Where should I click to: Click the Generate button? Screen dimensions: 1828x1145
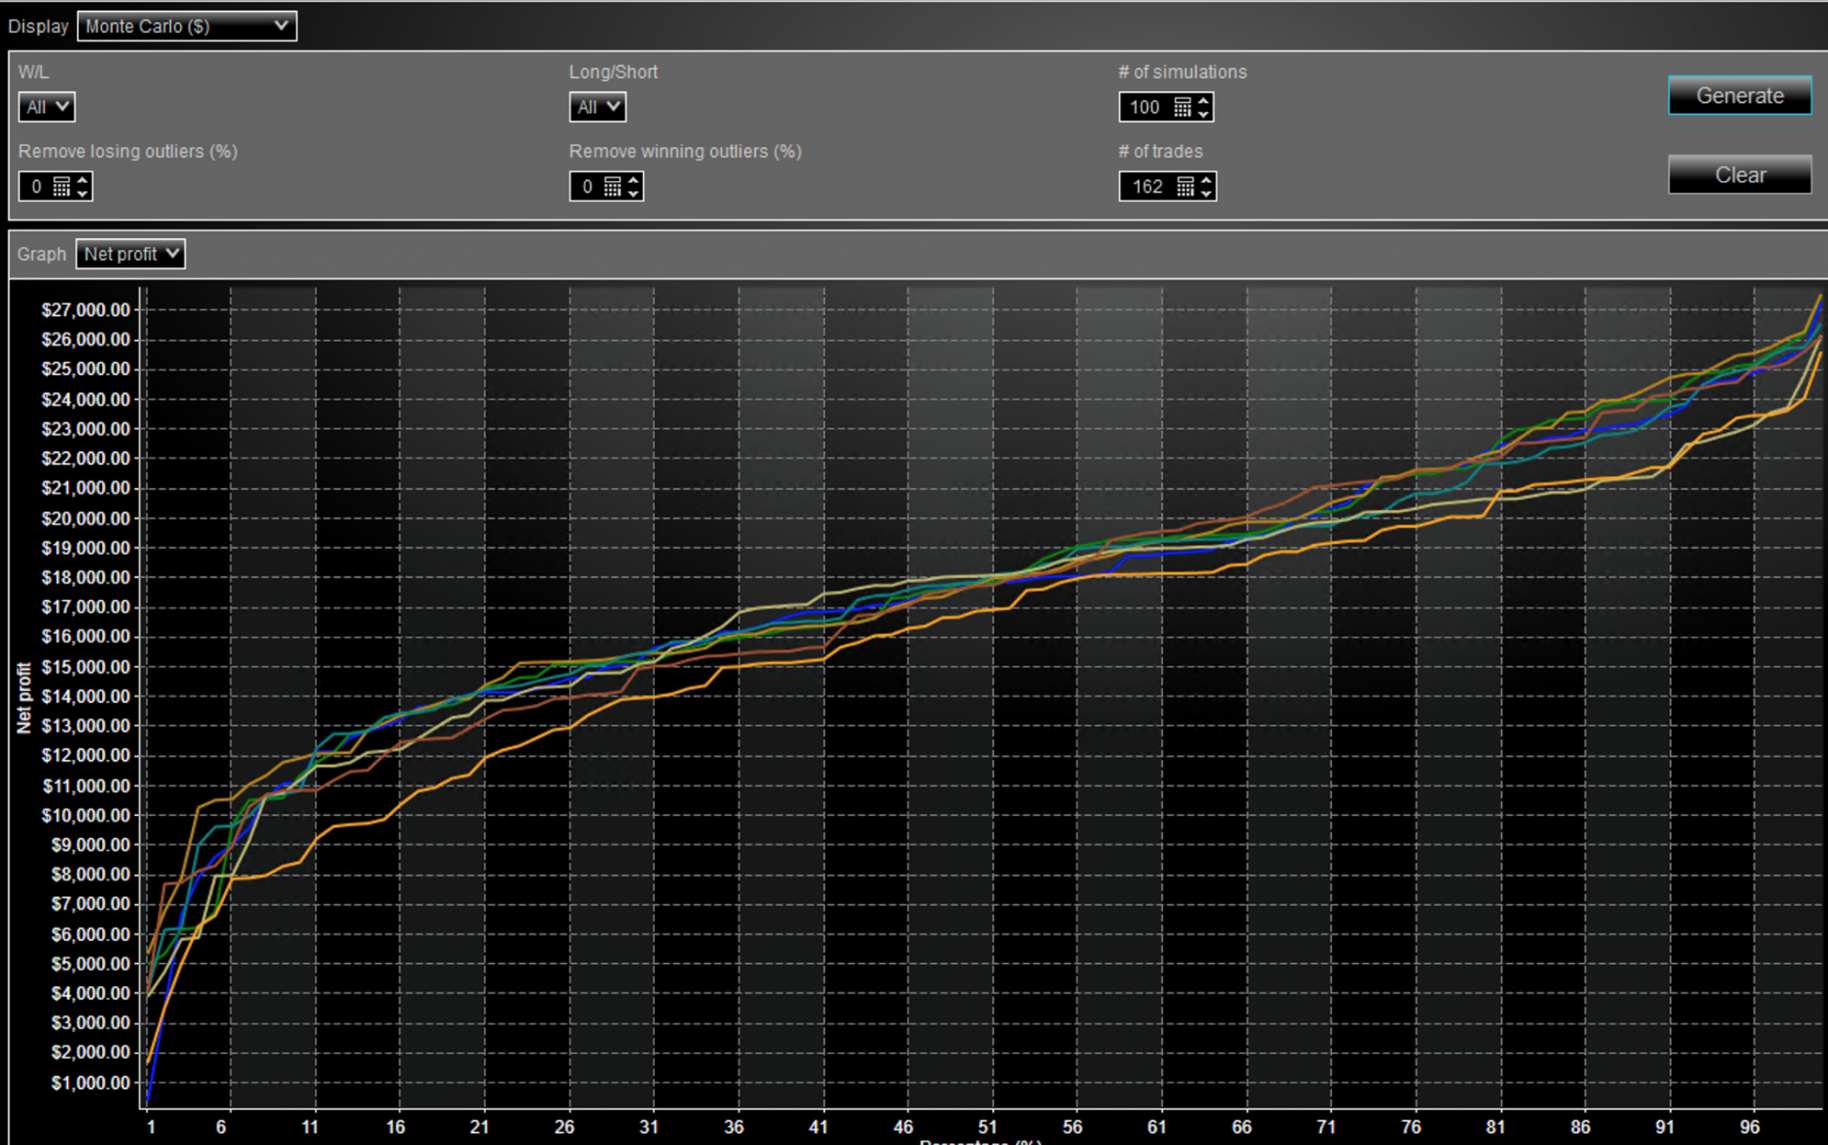(x=1739, y=96)
